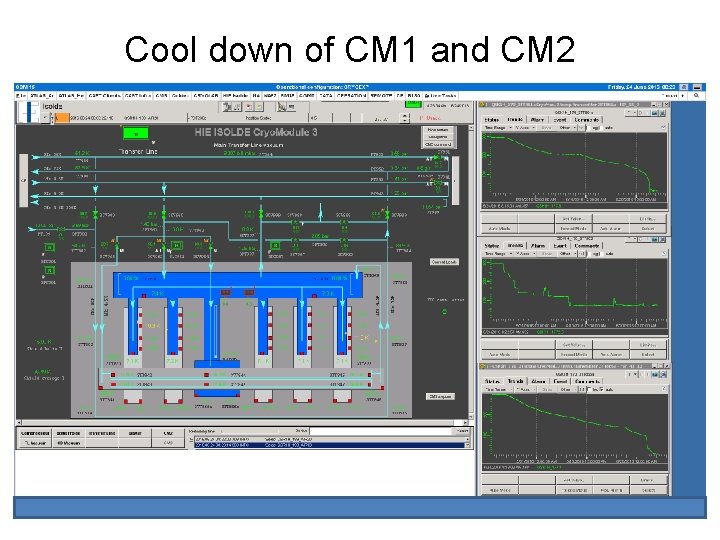Switch to Event tab in the middle trend window

point(560,246)
